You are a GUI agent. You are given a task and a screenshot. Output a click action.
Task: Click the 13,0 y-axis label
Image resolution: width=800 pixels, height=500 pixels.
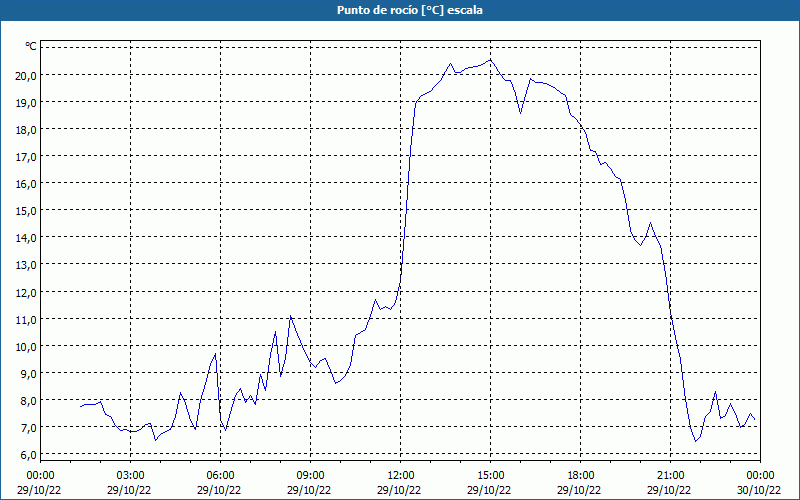pos(26,265)
